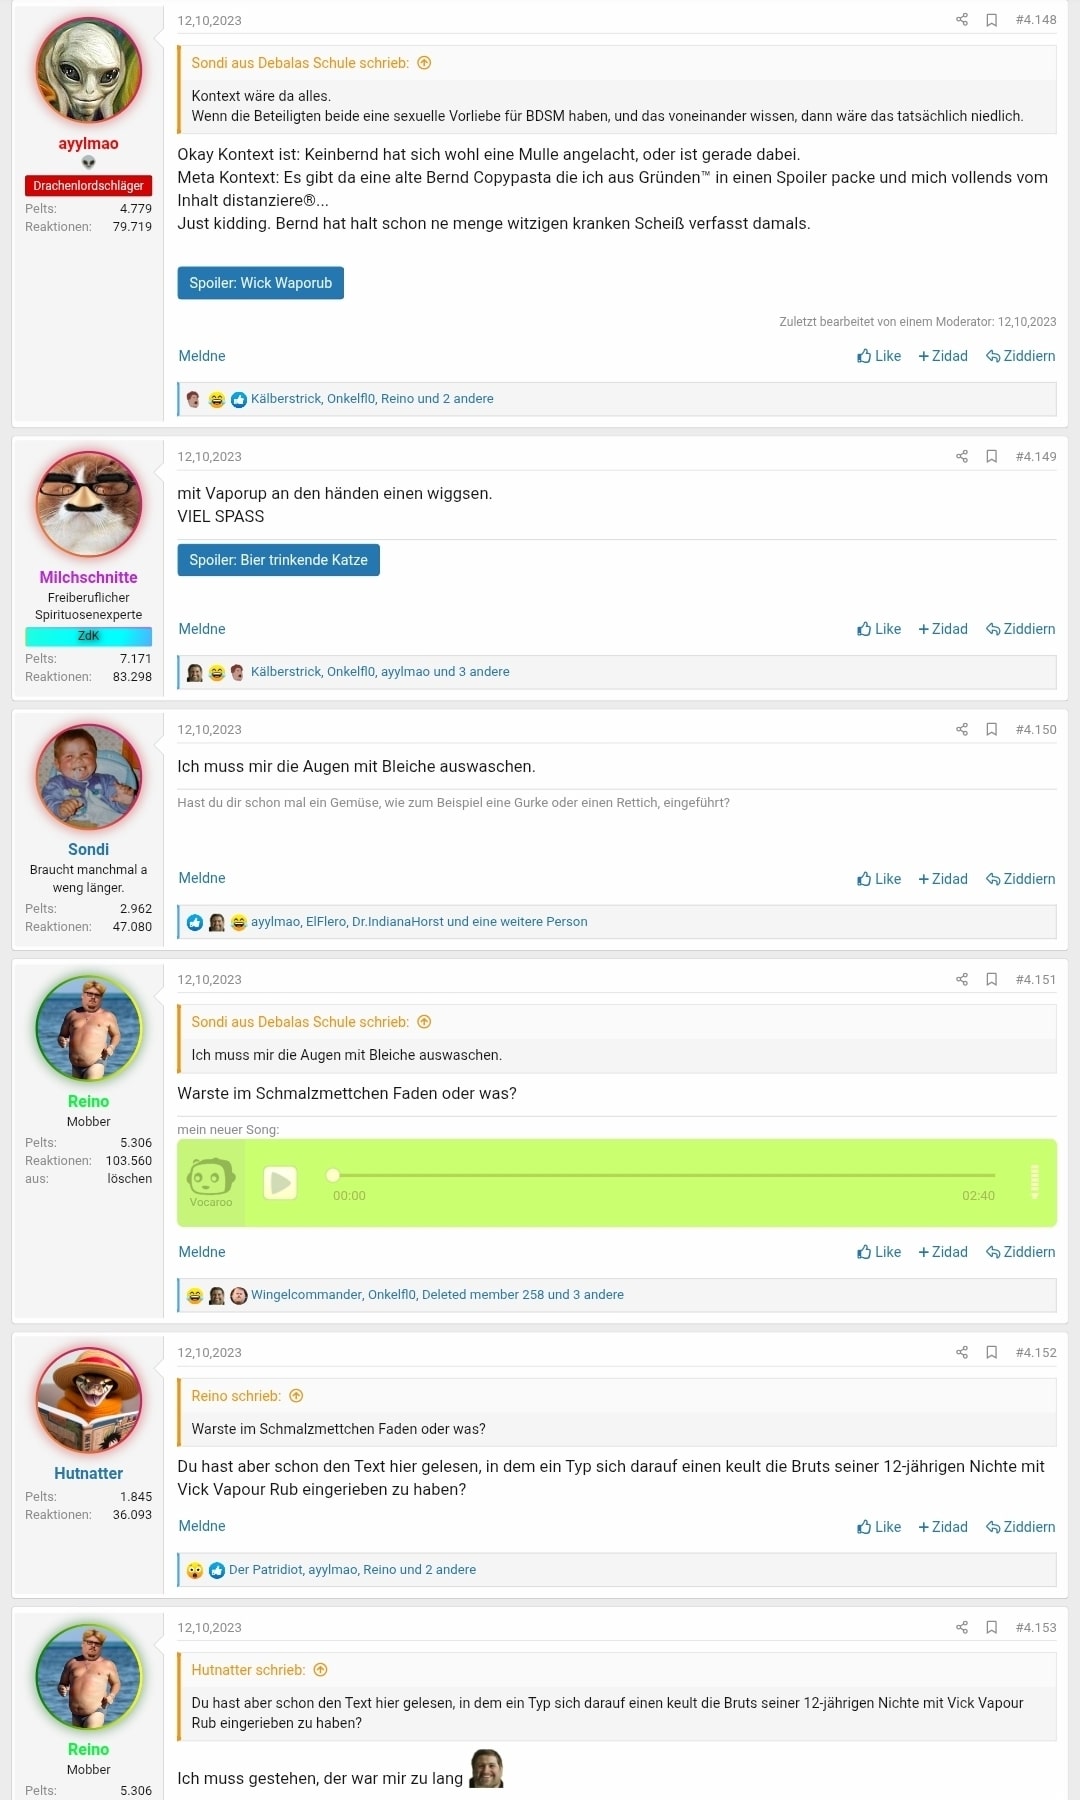Click Drachenlordschläger badge under ayylmao
The image size is (1080, 1800).
click(x=89, y=185)
